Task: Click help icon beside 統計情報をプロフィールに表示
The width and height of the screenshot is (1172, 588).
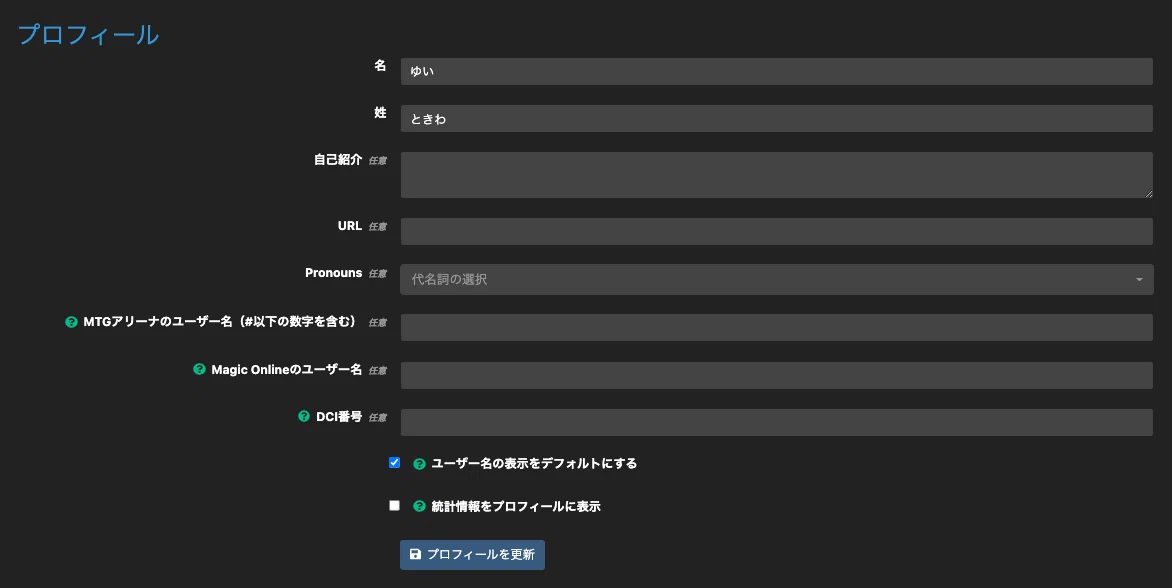Action: click(419, 507)
